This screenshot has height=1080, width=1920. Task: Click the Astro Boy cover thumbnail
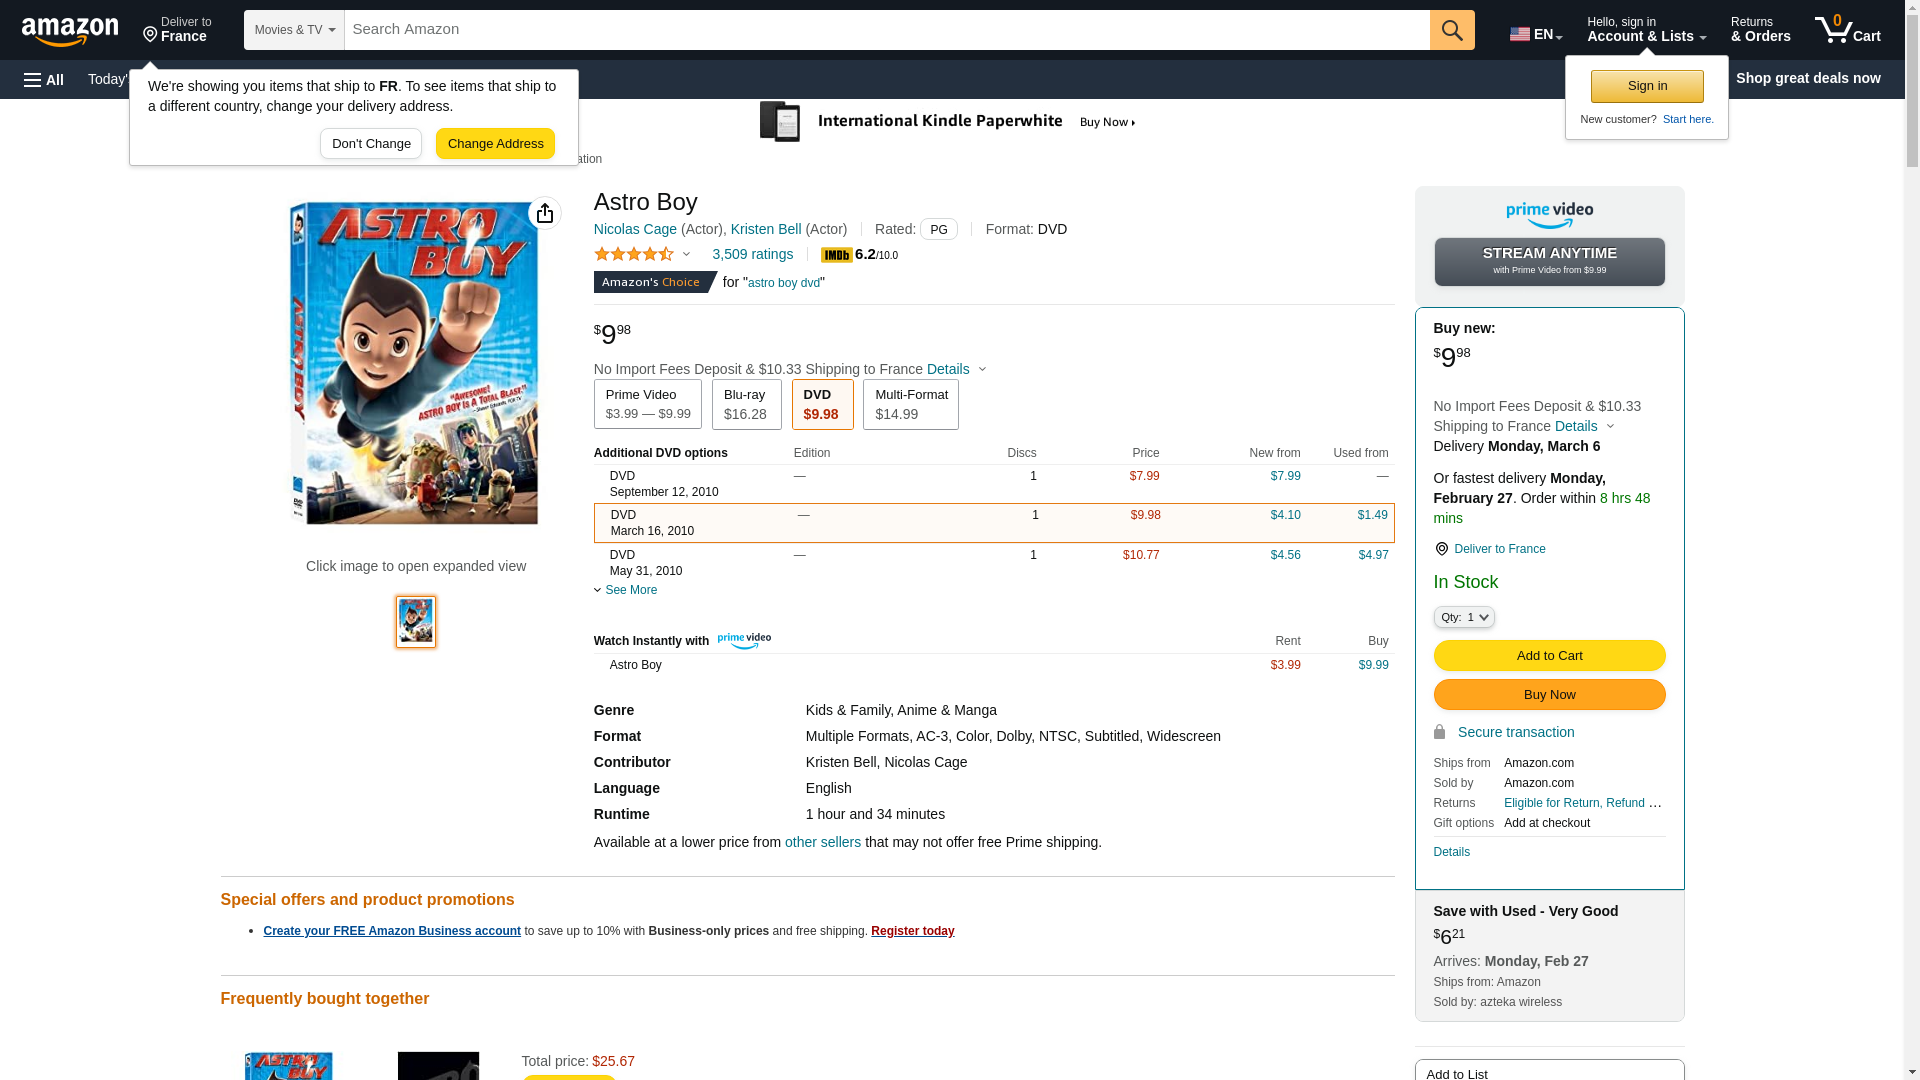pyautogui.click(x=416, y=622)
